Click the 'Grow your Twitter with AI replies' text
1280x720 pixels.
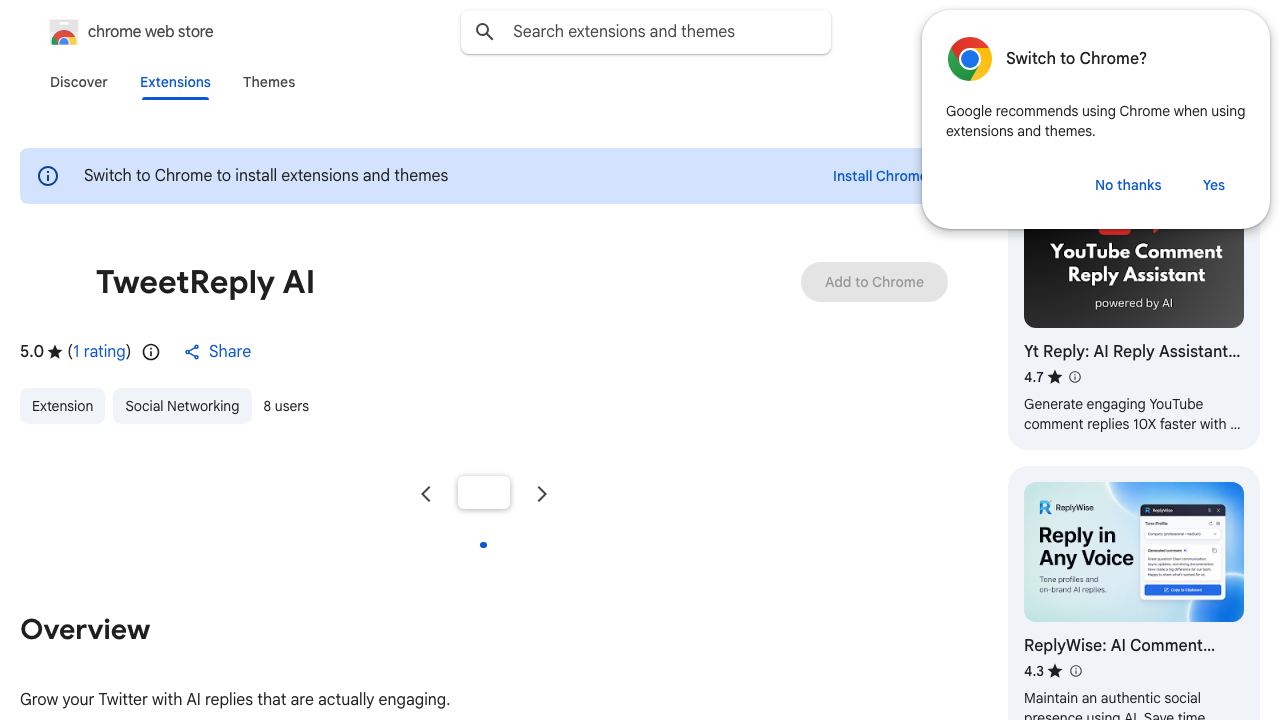pyautogui.click(x=235, y=699)
